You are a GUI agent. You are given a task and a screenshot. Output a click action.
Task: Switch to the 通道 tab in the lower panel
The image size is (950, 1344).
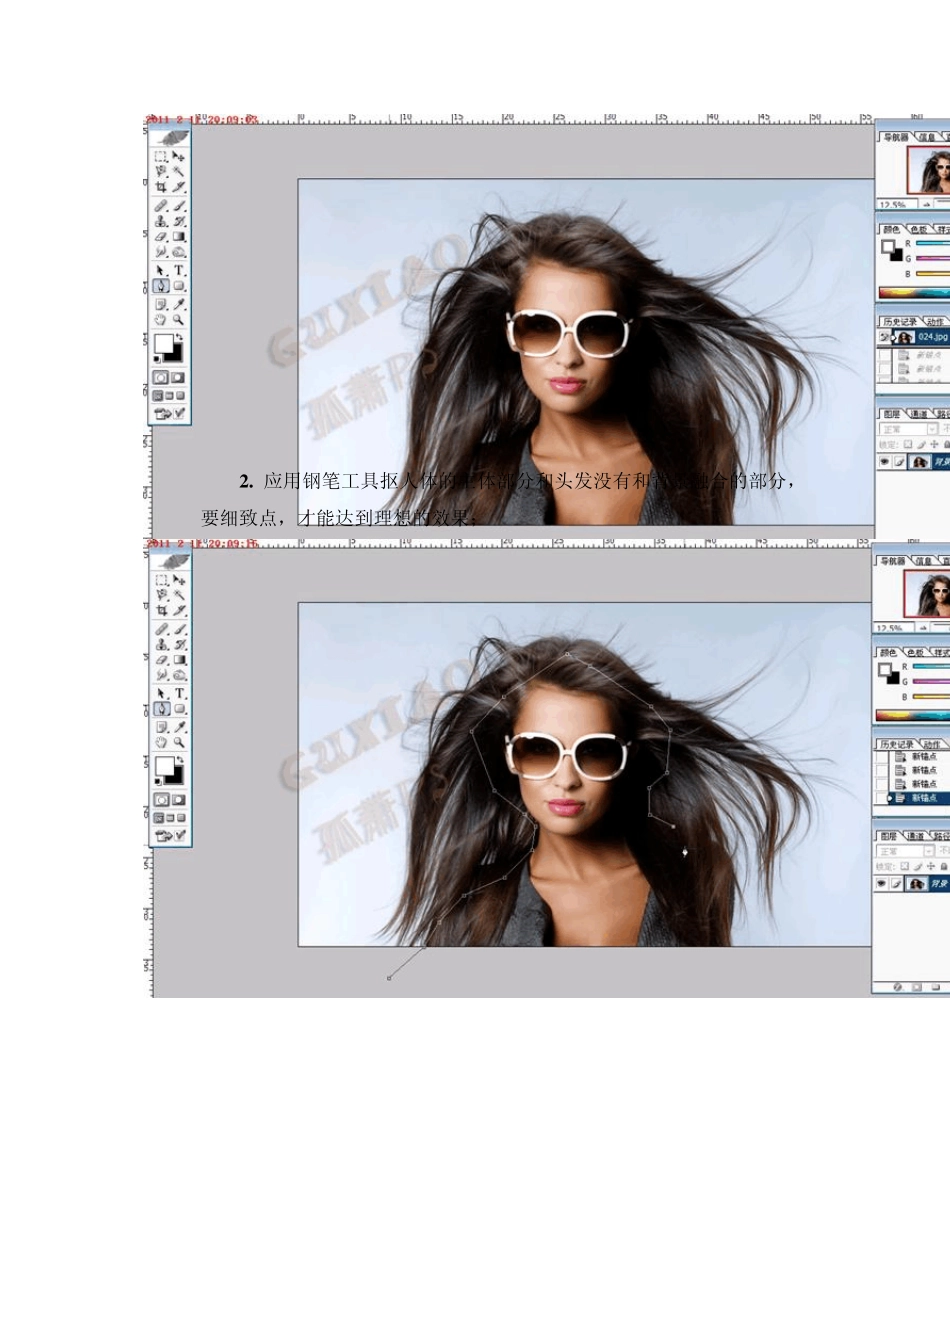coord(916,836)
